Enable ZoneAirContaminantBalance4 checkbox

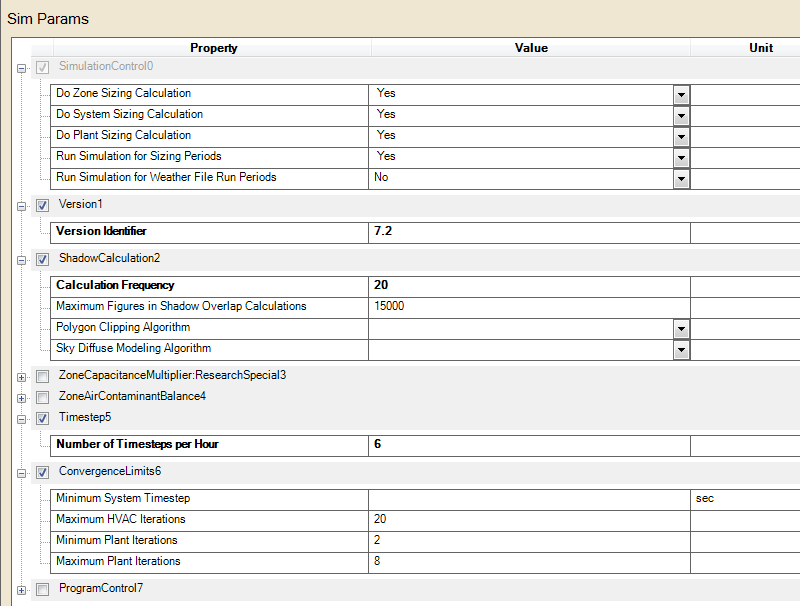click(x=42, y=397)
